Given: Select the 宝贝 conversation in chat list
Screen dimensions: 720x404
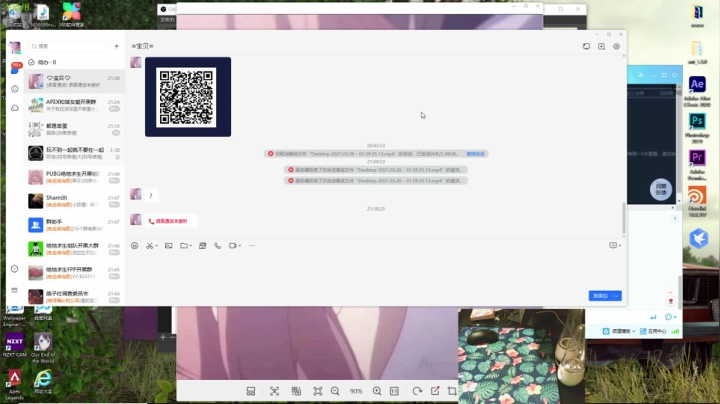Looking at the screenshot, I should tap(74, 81).
